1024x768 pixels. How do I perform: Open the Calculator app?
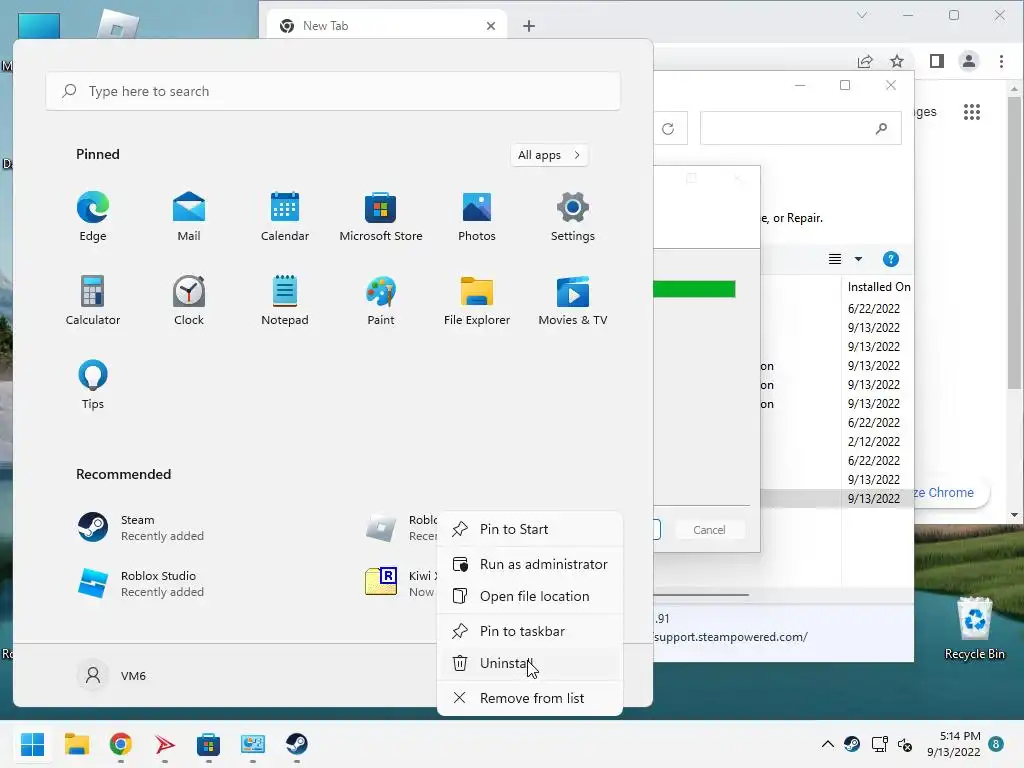tap(93, 300)
